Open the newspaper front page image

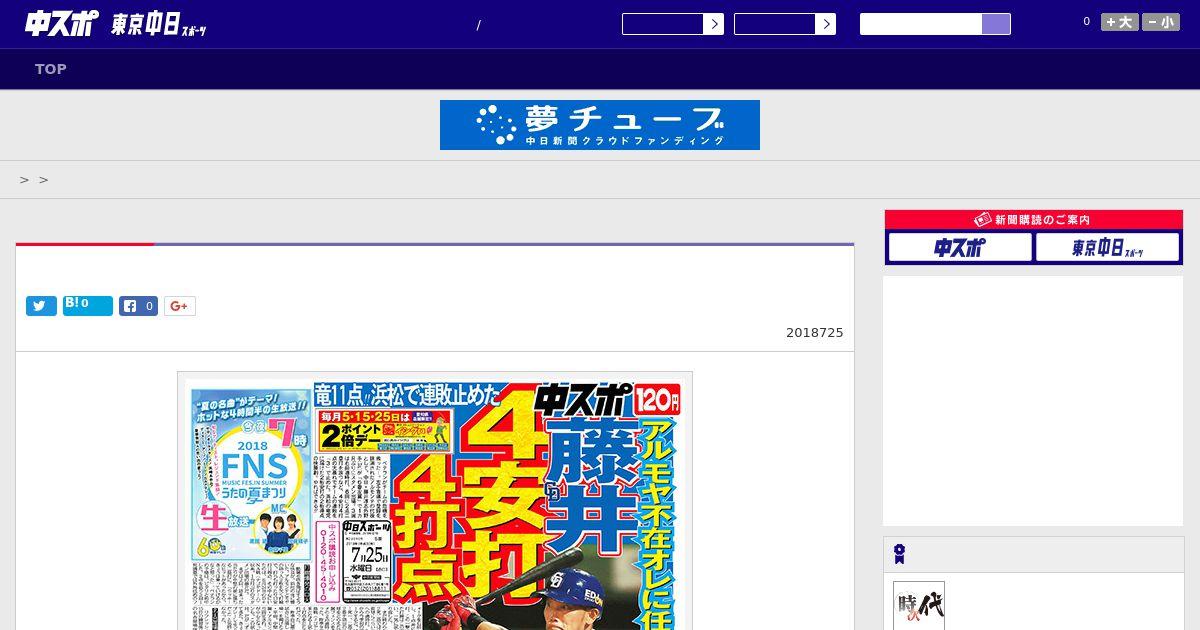(x=435, y=501)
